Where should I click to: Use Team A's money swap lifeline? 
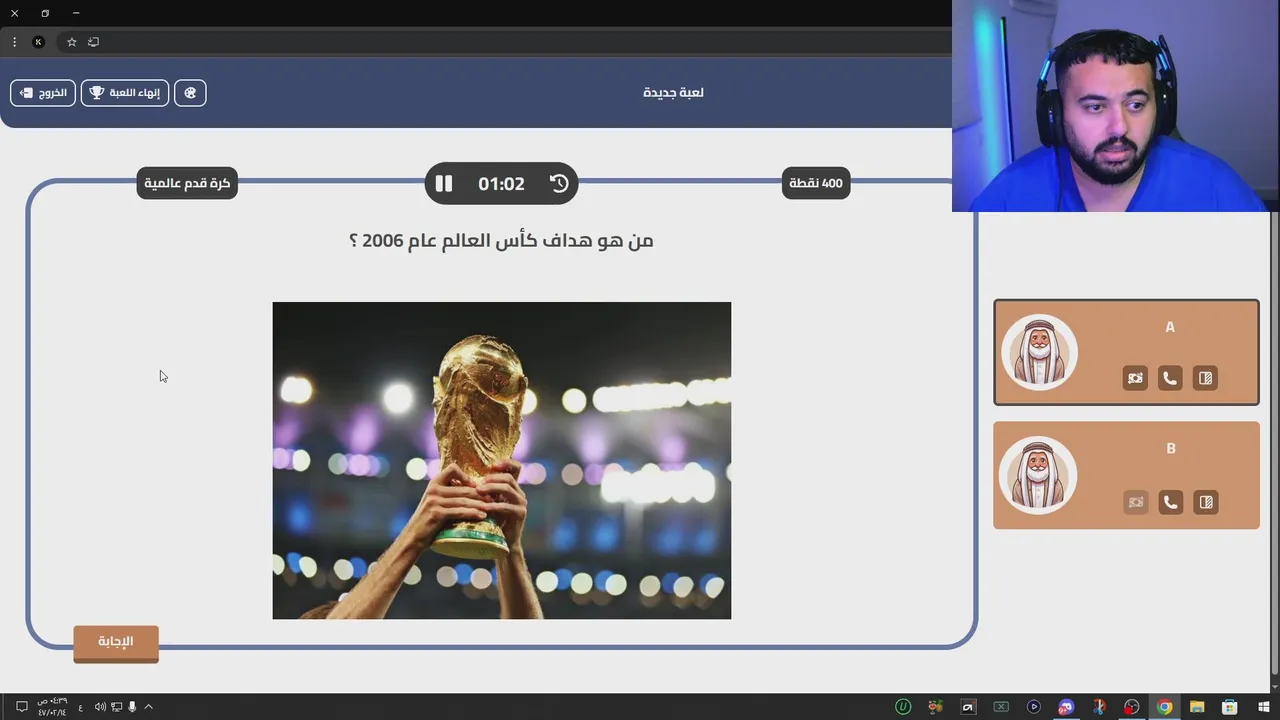click(x=1135, y=378)
